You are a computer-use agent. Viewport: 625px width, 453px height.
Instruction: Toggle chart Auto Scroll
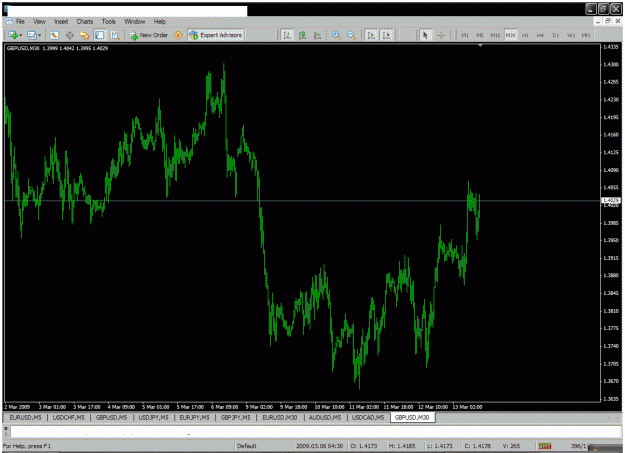(371, 35)
